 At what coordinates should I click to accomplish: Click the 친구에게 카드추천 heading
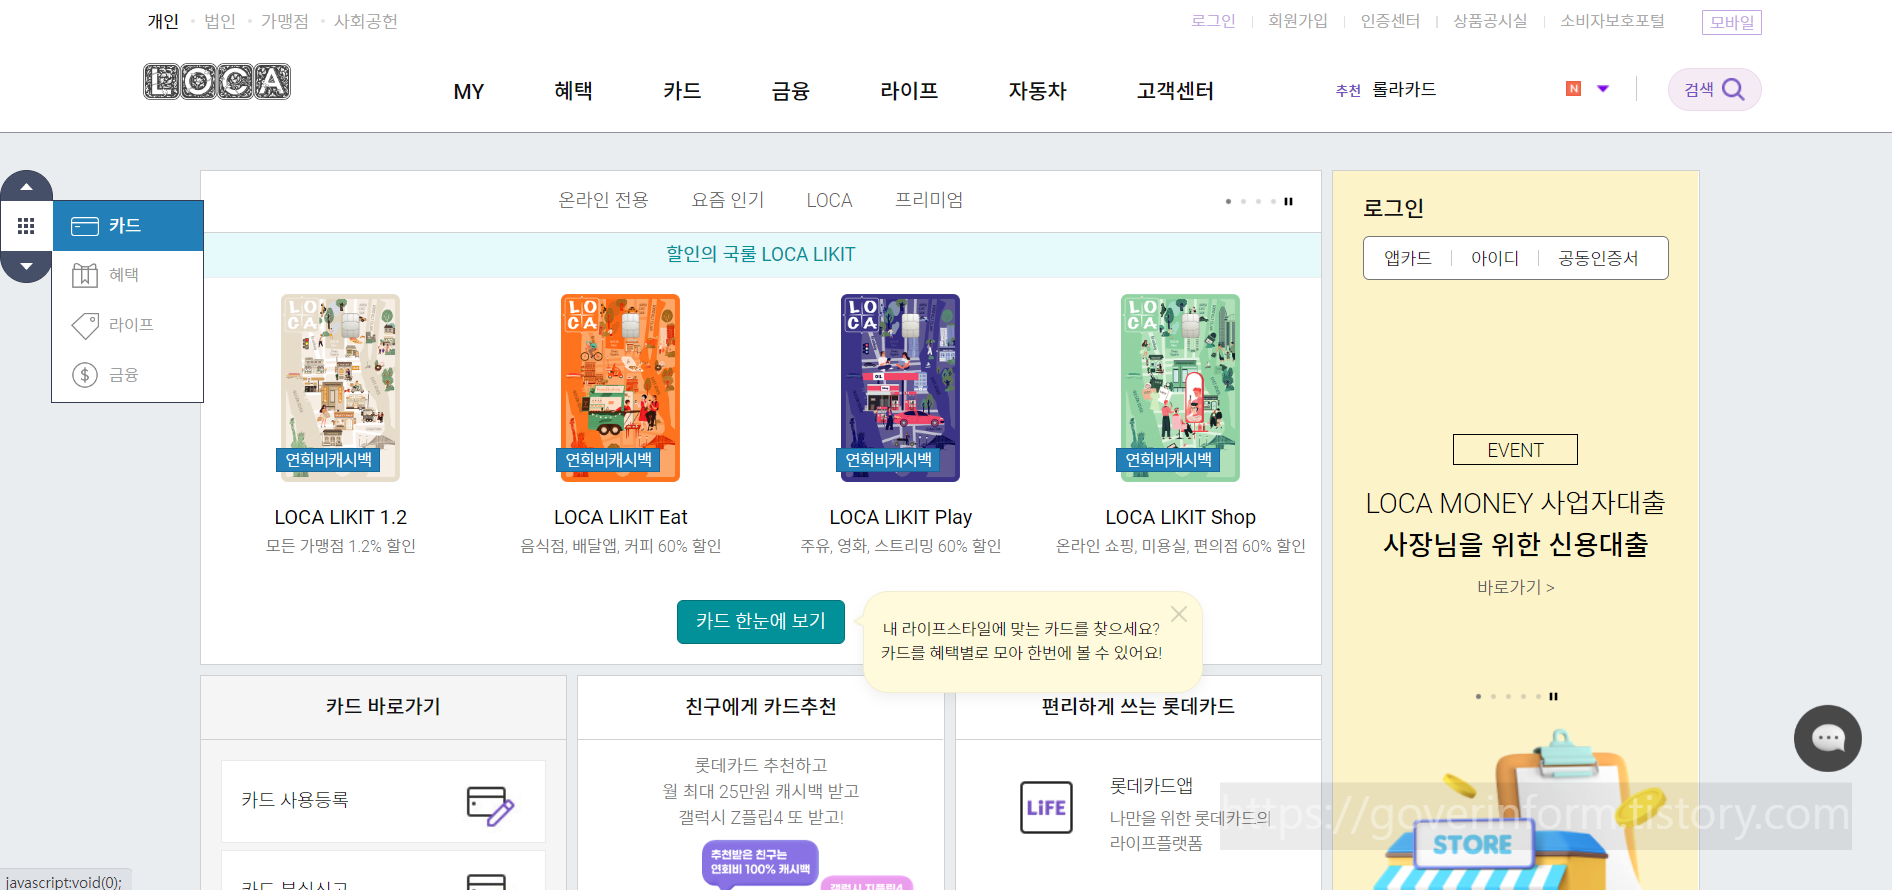pos(761,707)
